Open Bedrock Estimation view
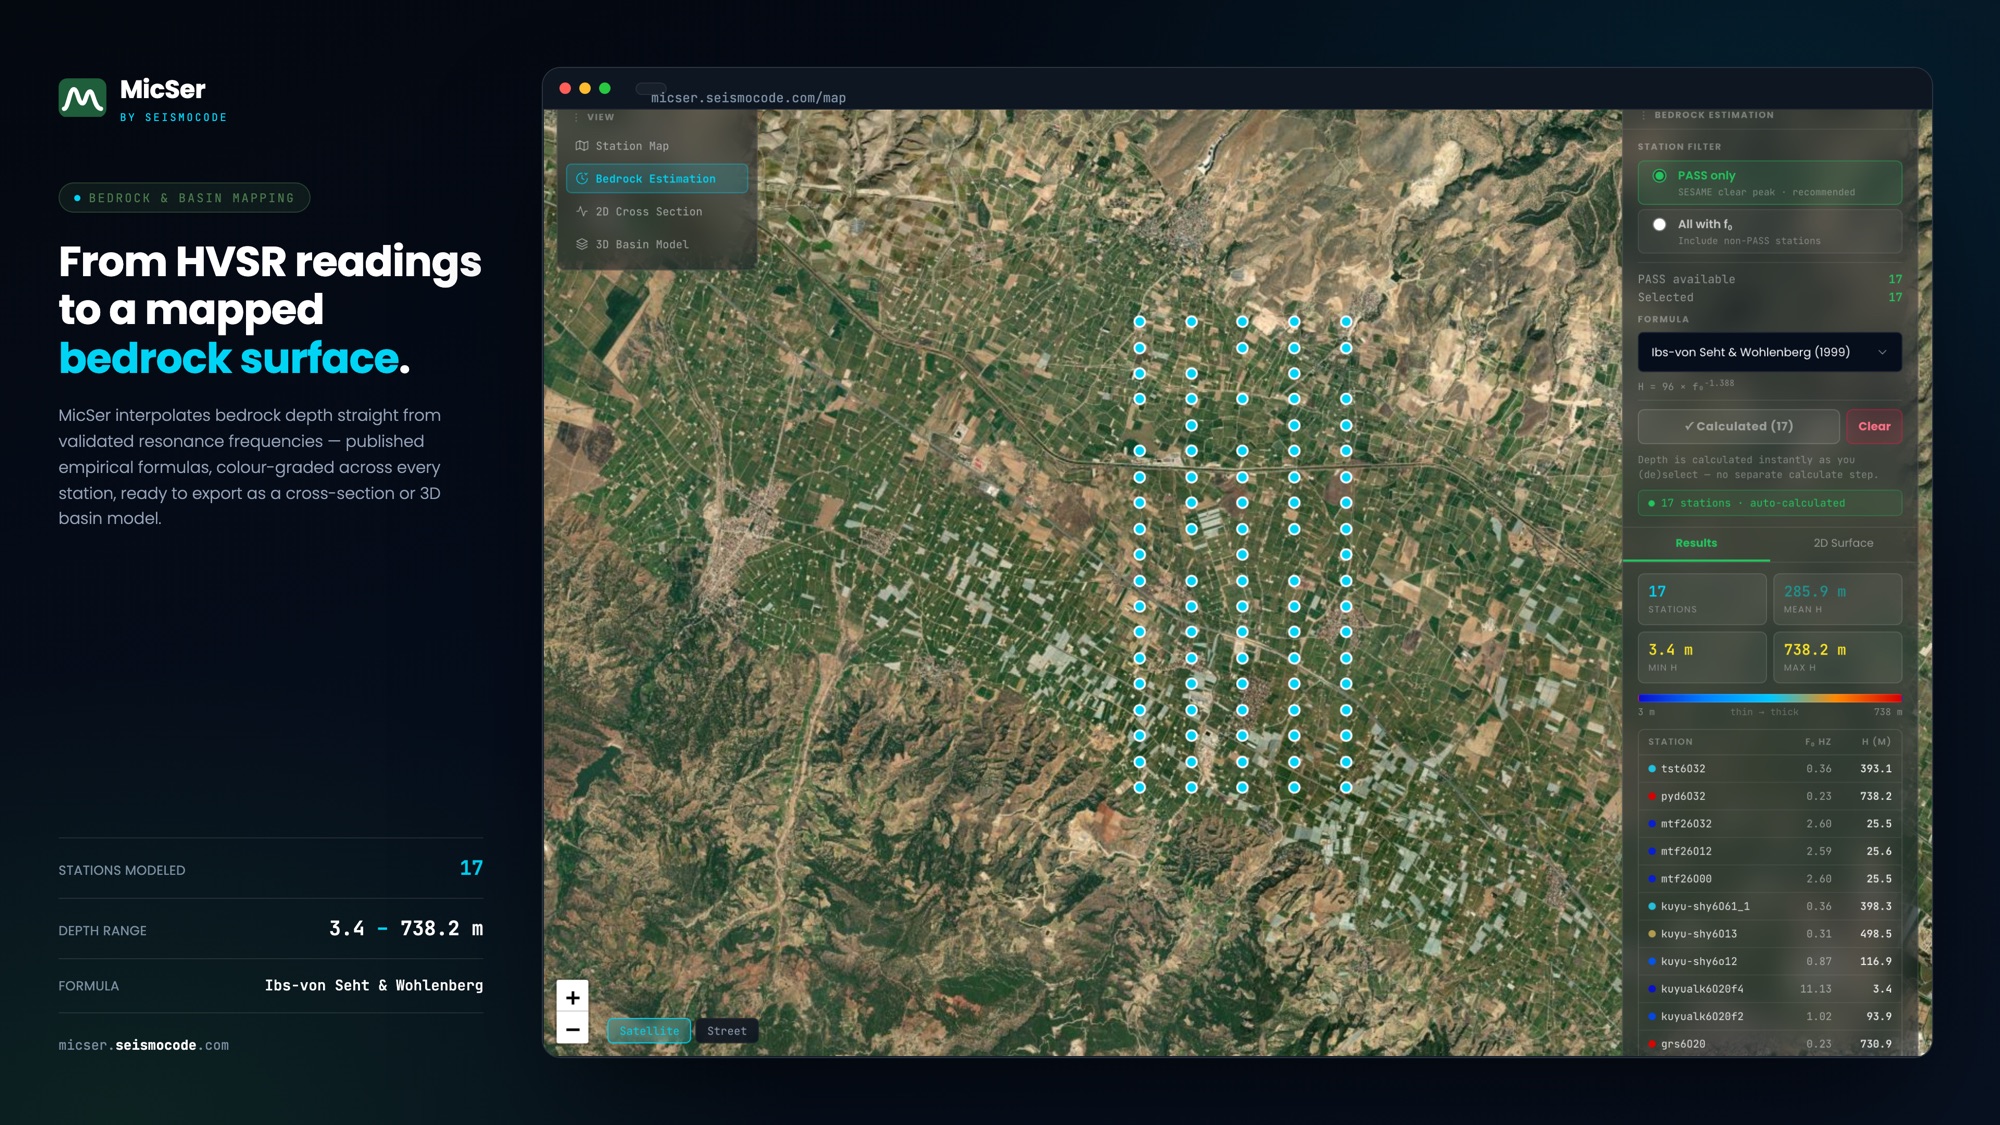2000x1125 pixels. [x=657, y=179]
